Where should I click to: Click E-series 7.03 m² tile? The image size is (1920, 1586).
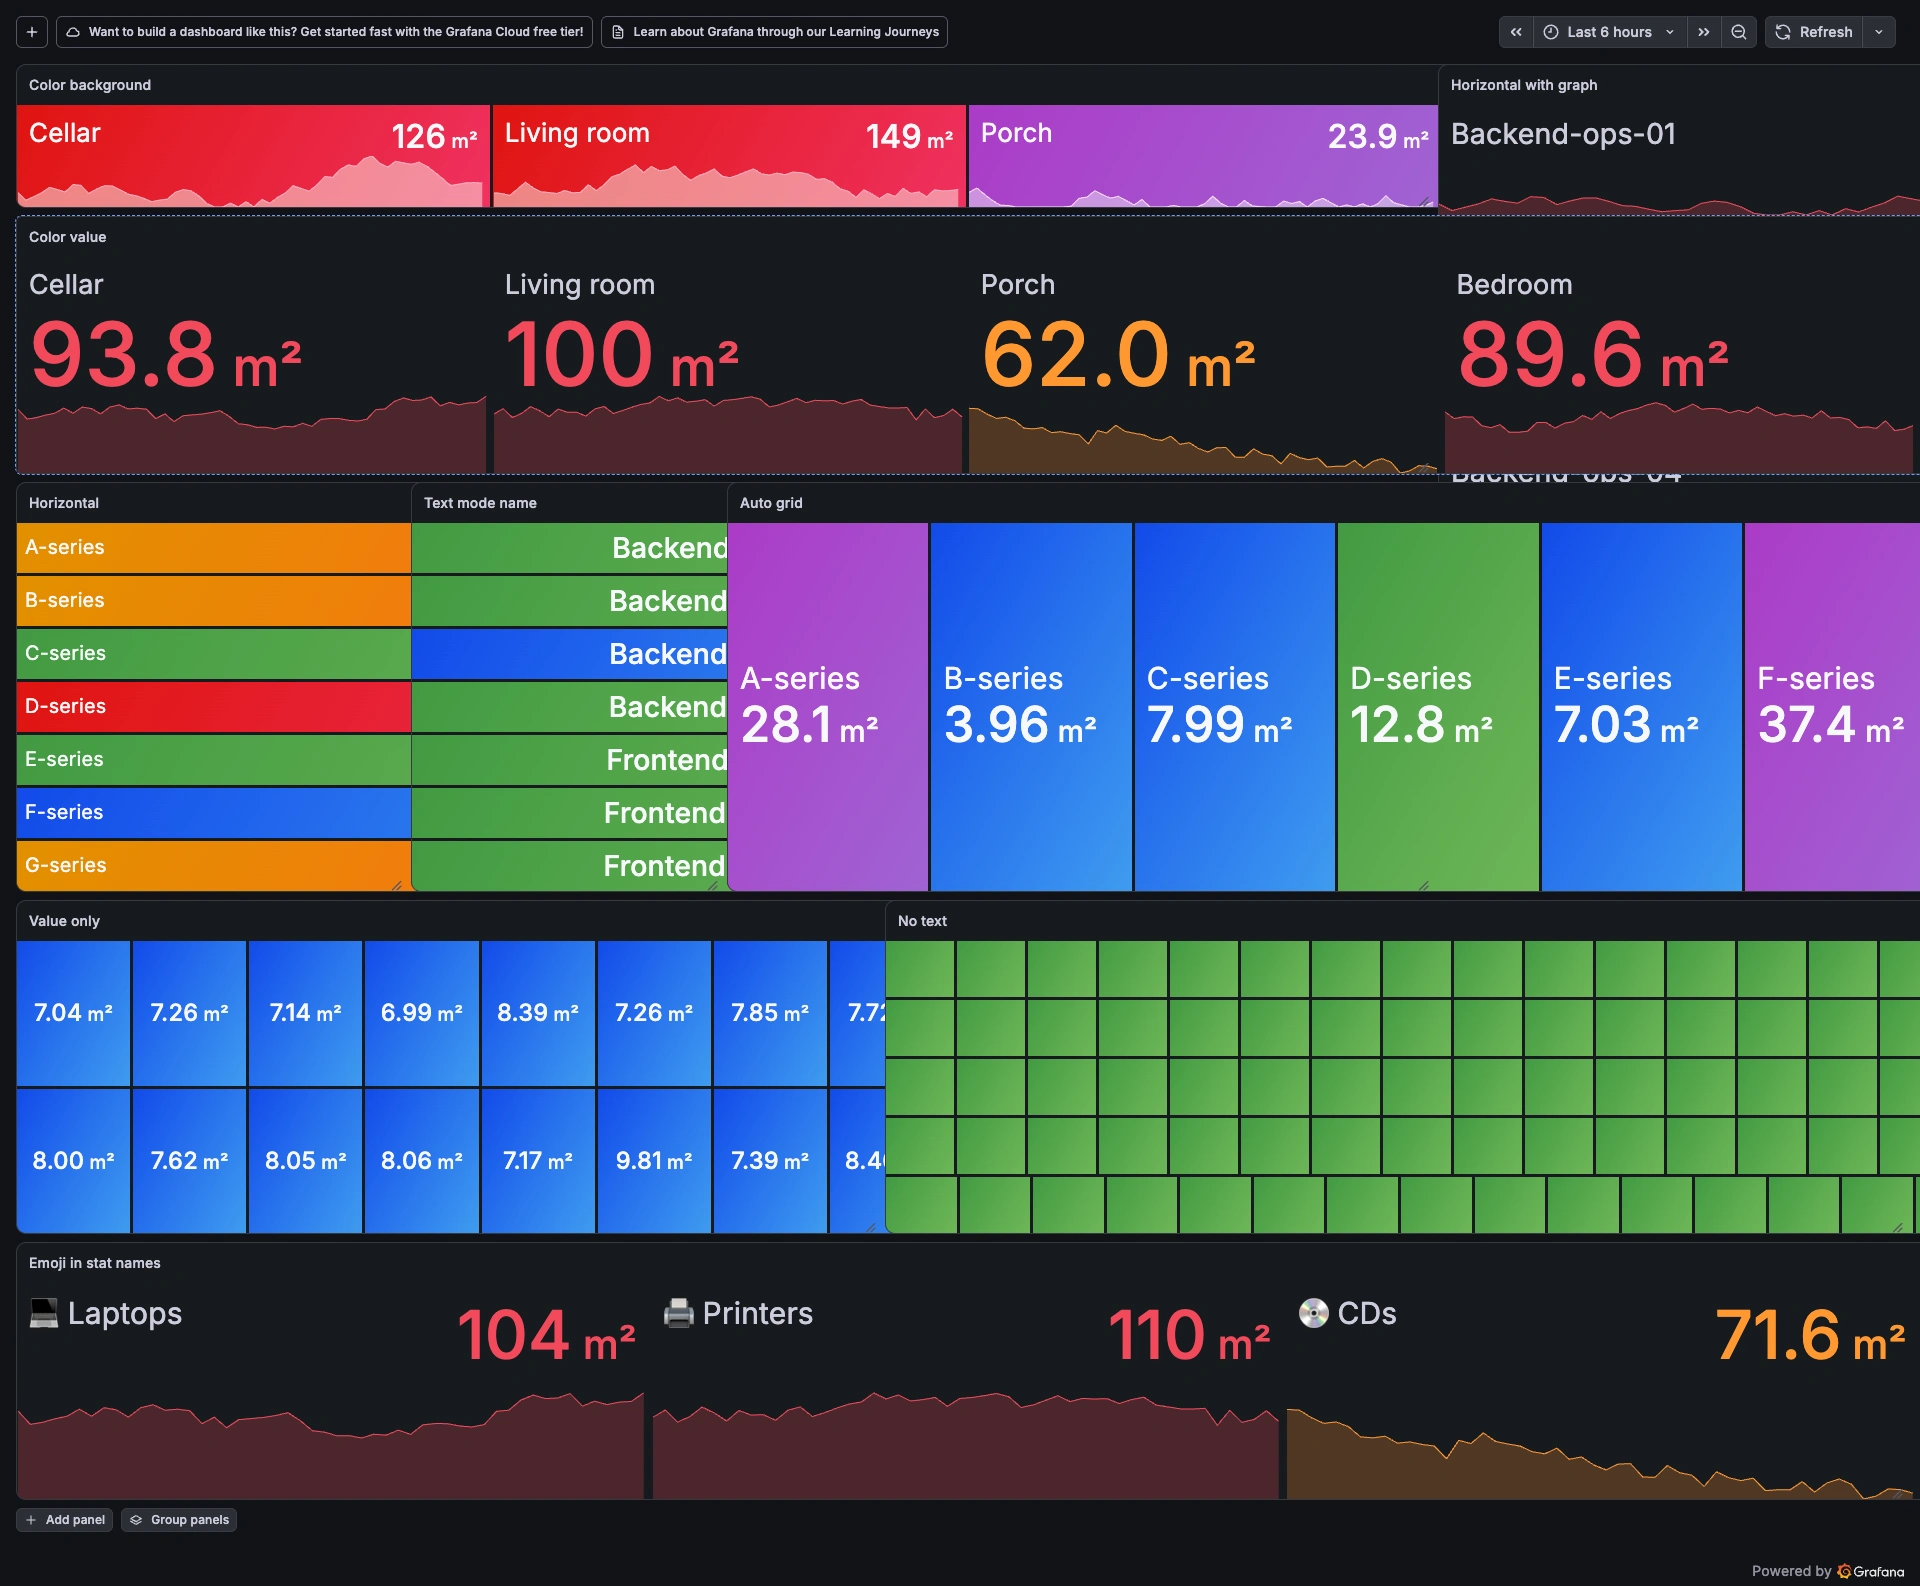coord(1641,706)
